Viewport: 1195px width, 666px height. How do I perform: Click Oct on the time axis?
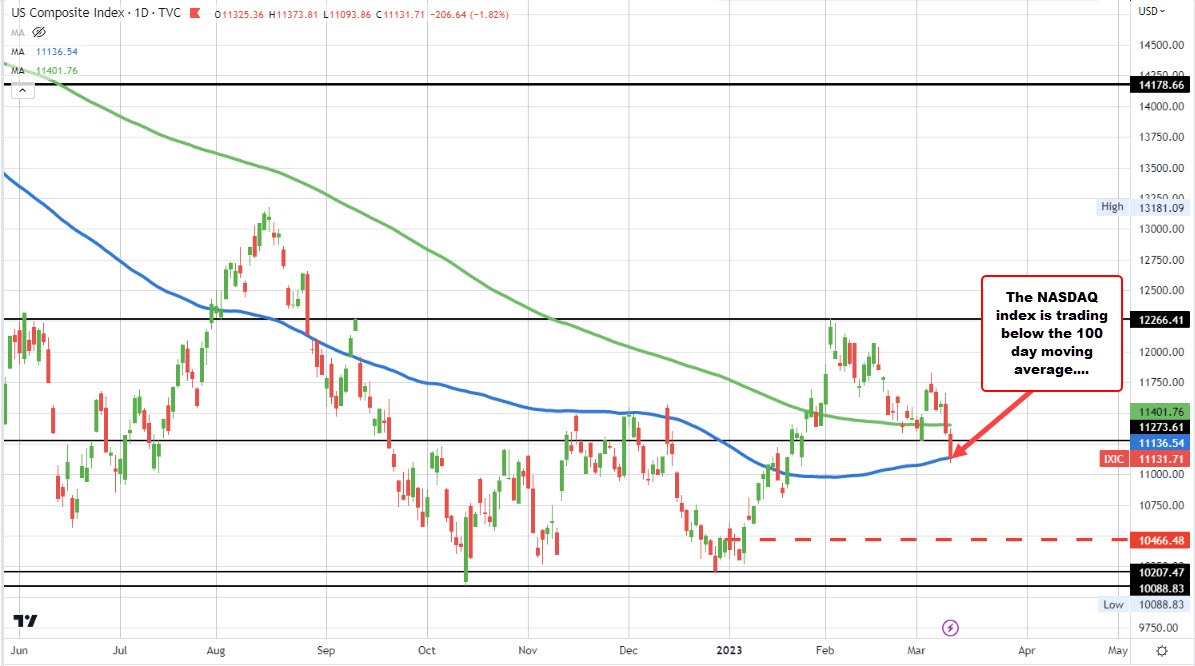pos(427,650)
